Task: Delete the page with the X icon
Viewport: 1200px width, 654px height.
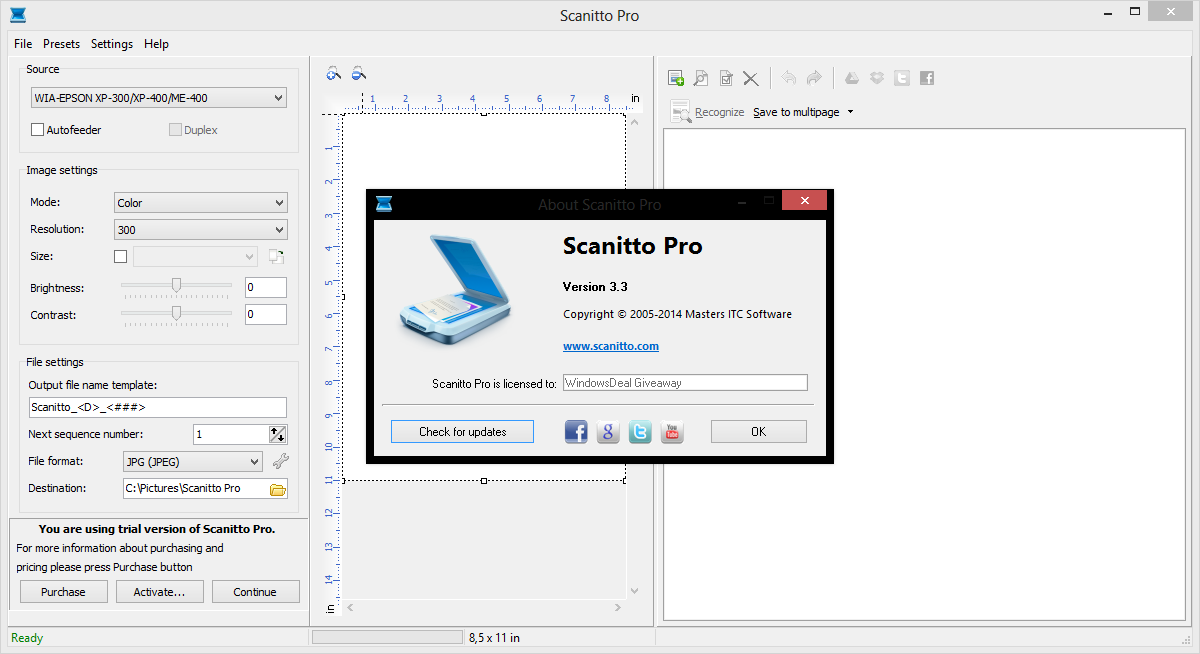Action: (751, 78)
